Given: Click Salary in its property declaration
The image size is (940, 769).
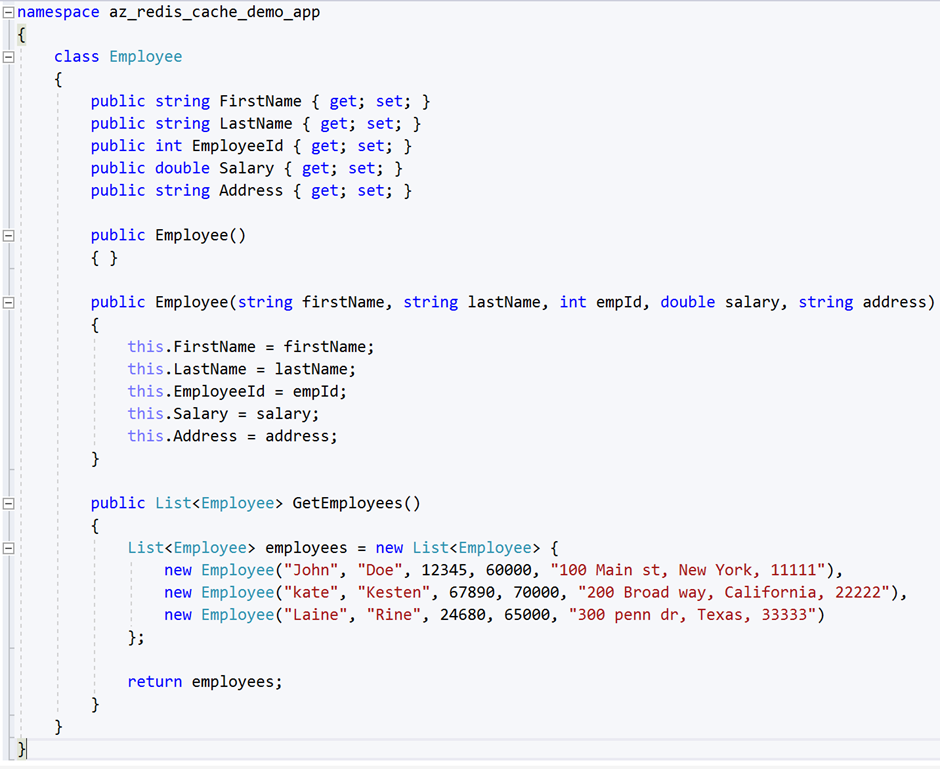Looking at the screenshot, I should pos(246,169).
